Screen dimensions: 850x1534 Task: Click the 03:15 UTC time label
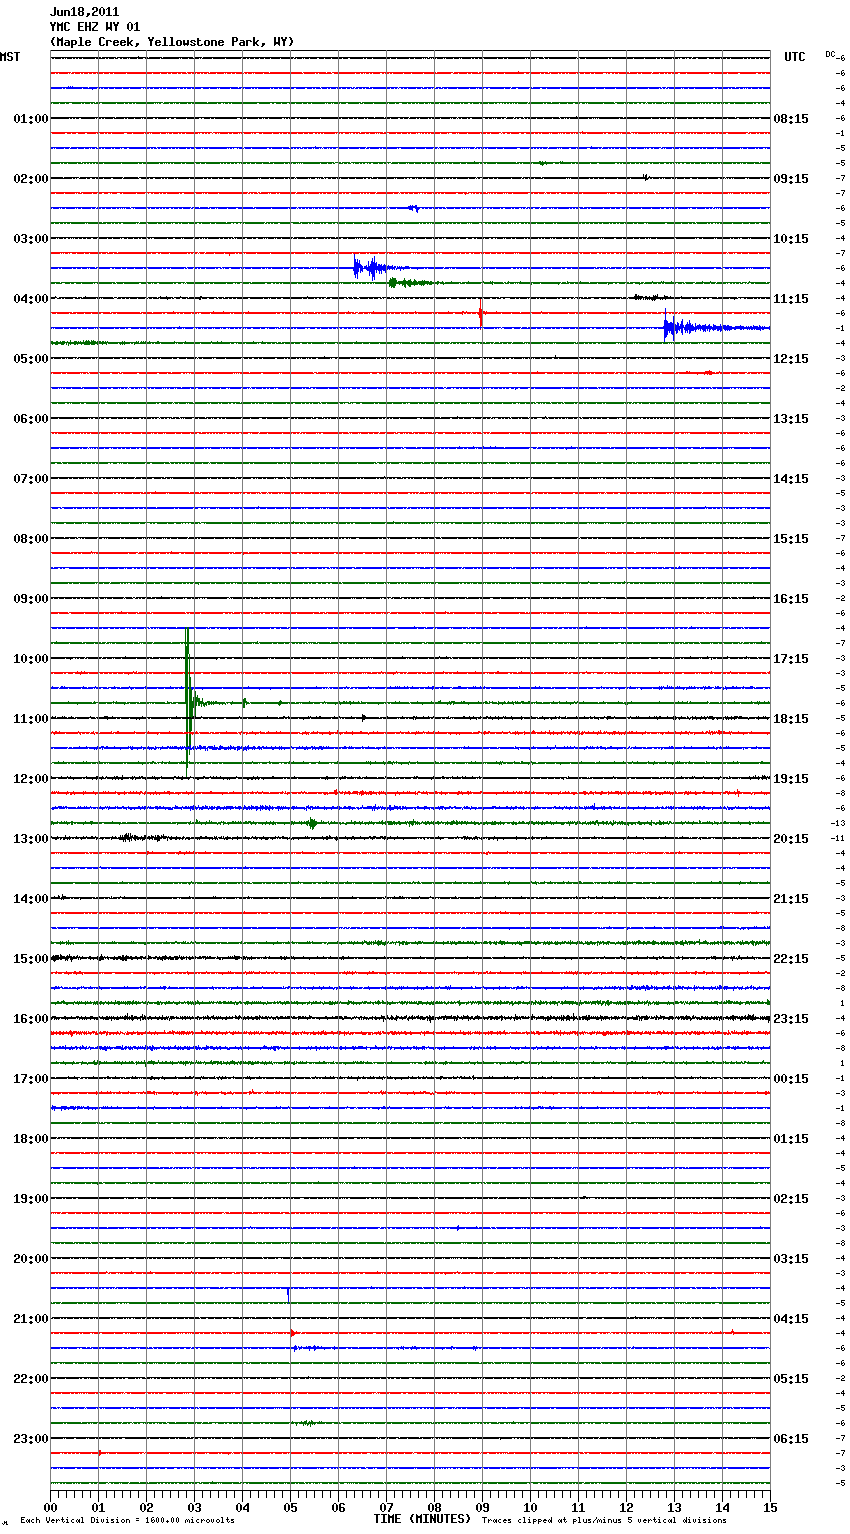[x=791, y=1259]
